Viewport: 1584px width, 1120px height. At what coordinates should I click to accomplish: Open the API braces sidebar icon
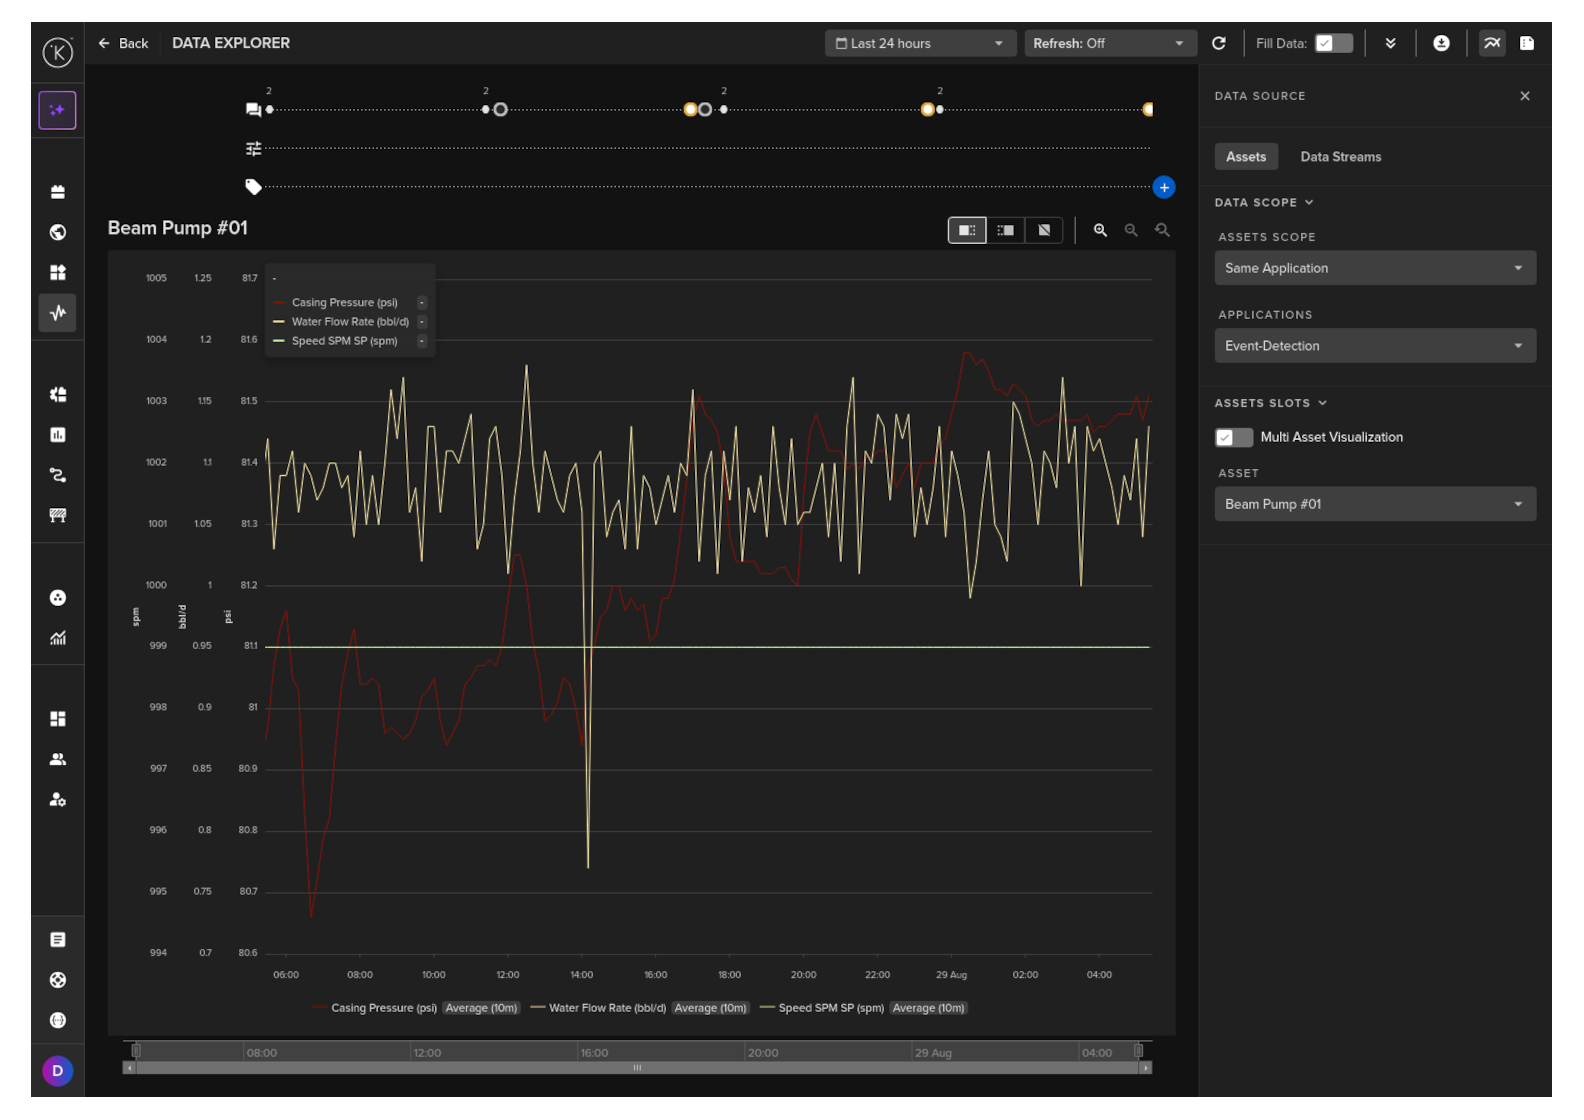coord(58,1020)
